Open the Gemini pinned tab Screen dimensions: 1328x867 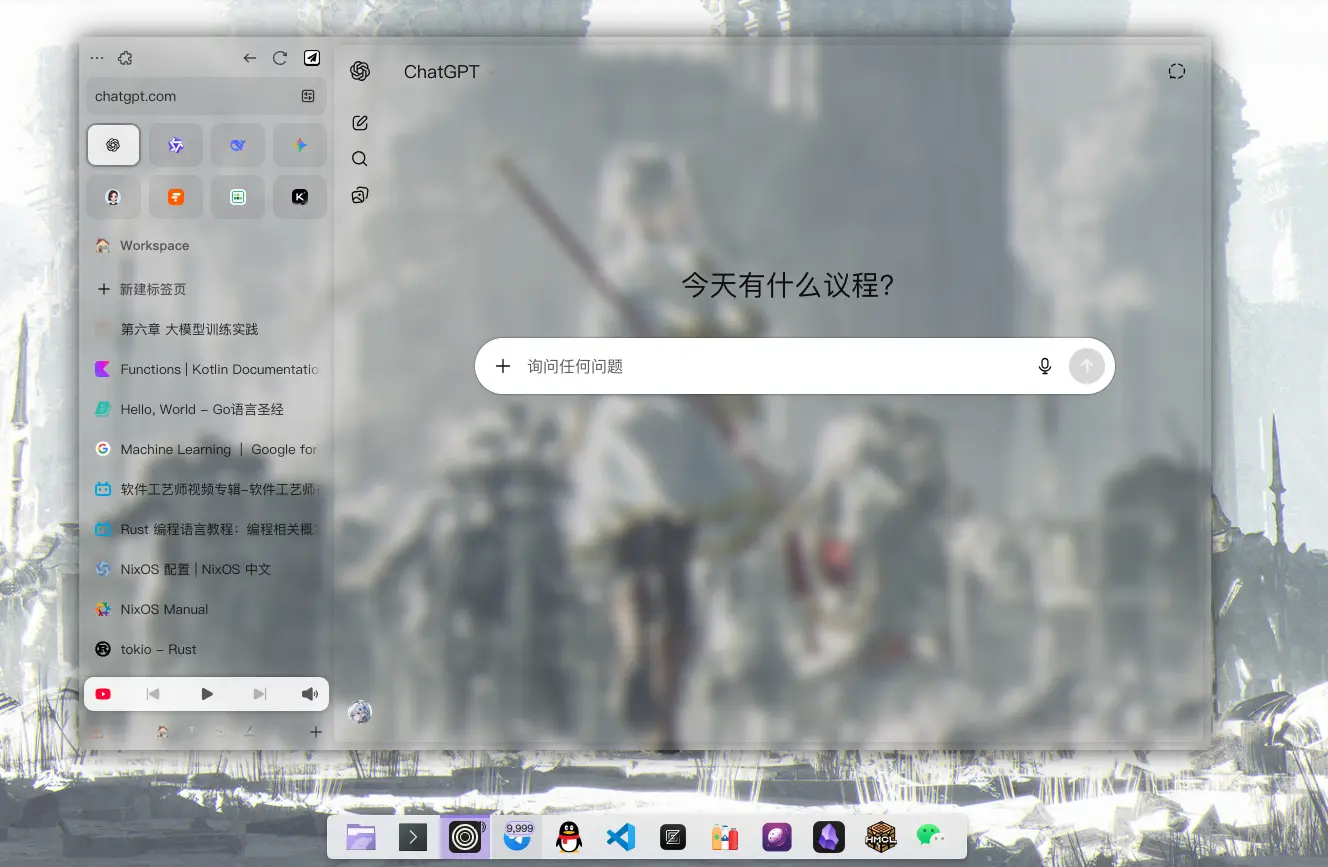click(x=300, y=145)
